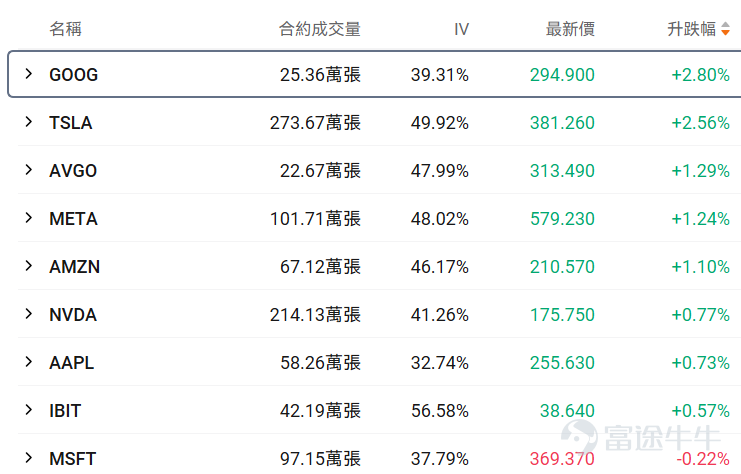Click TSLA volume 273.67萬張

click(315, 123)
